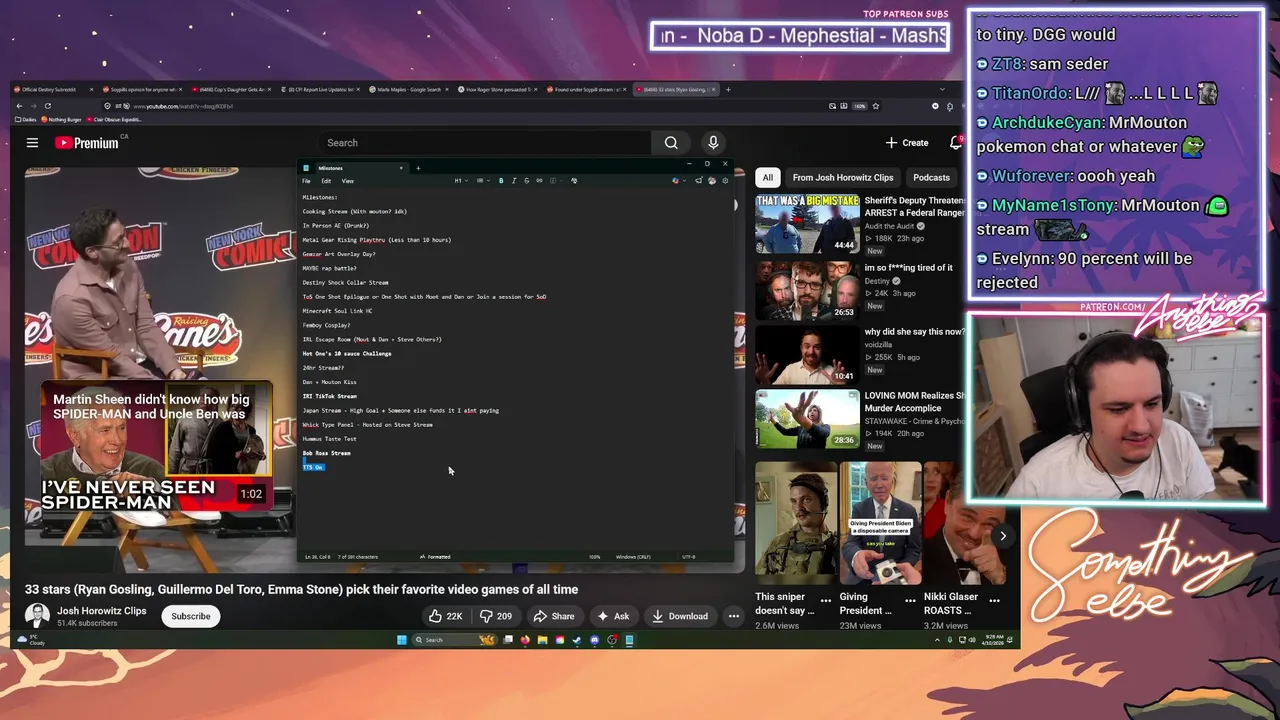This screenshot has height=720, width=1280.
Task: Open a new browser tab
Action: (x=728, y=90)
